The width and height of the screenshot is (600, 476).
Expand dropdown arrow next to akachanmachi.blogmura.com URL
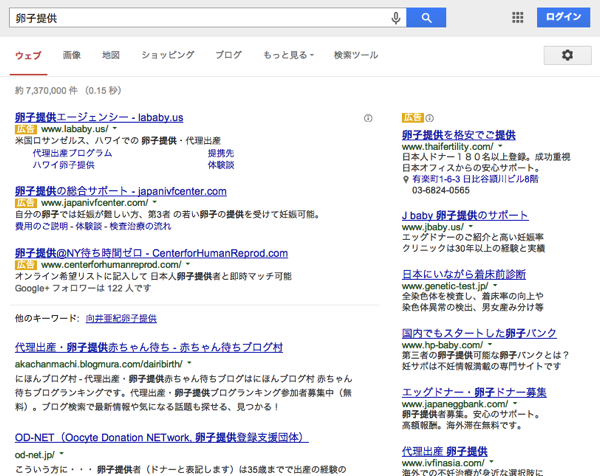point(189,363)
